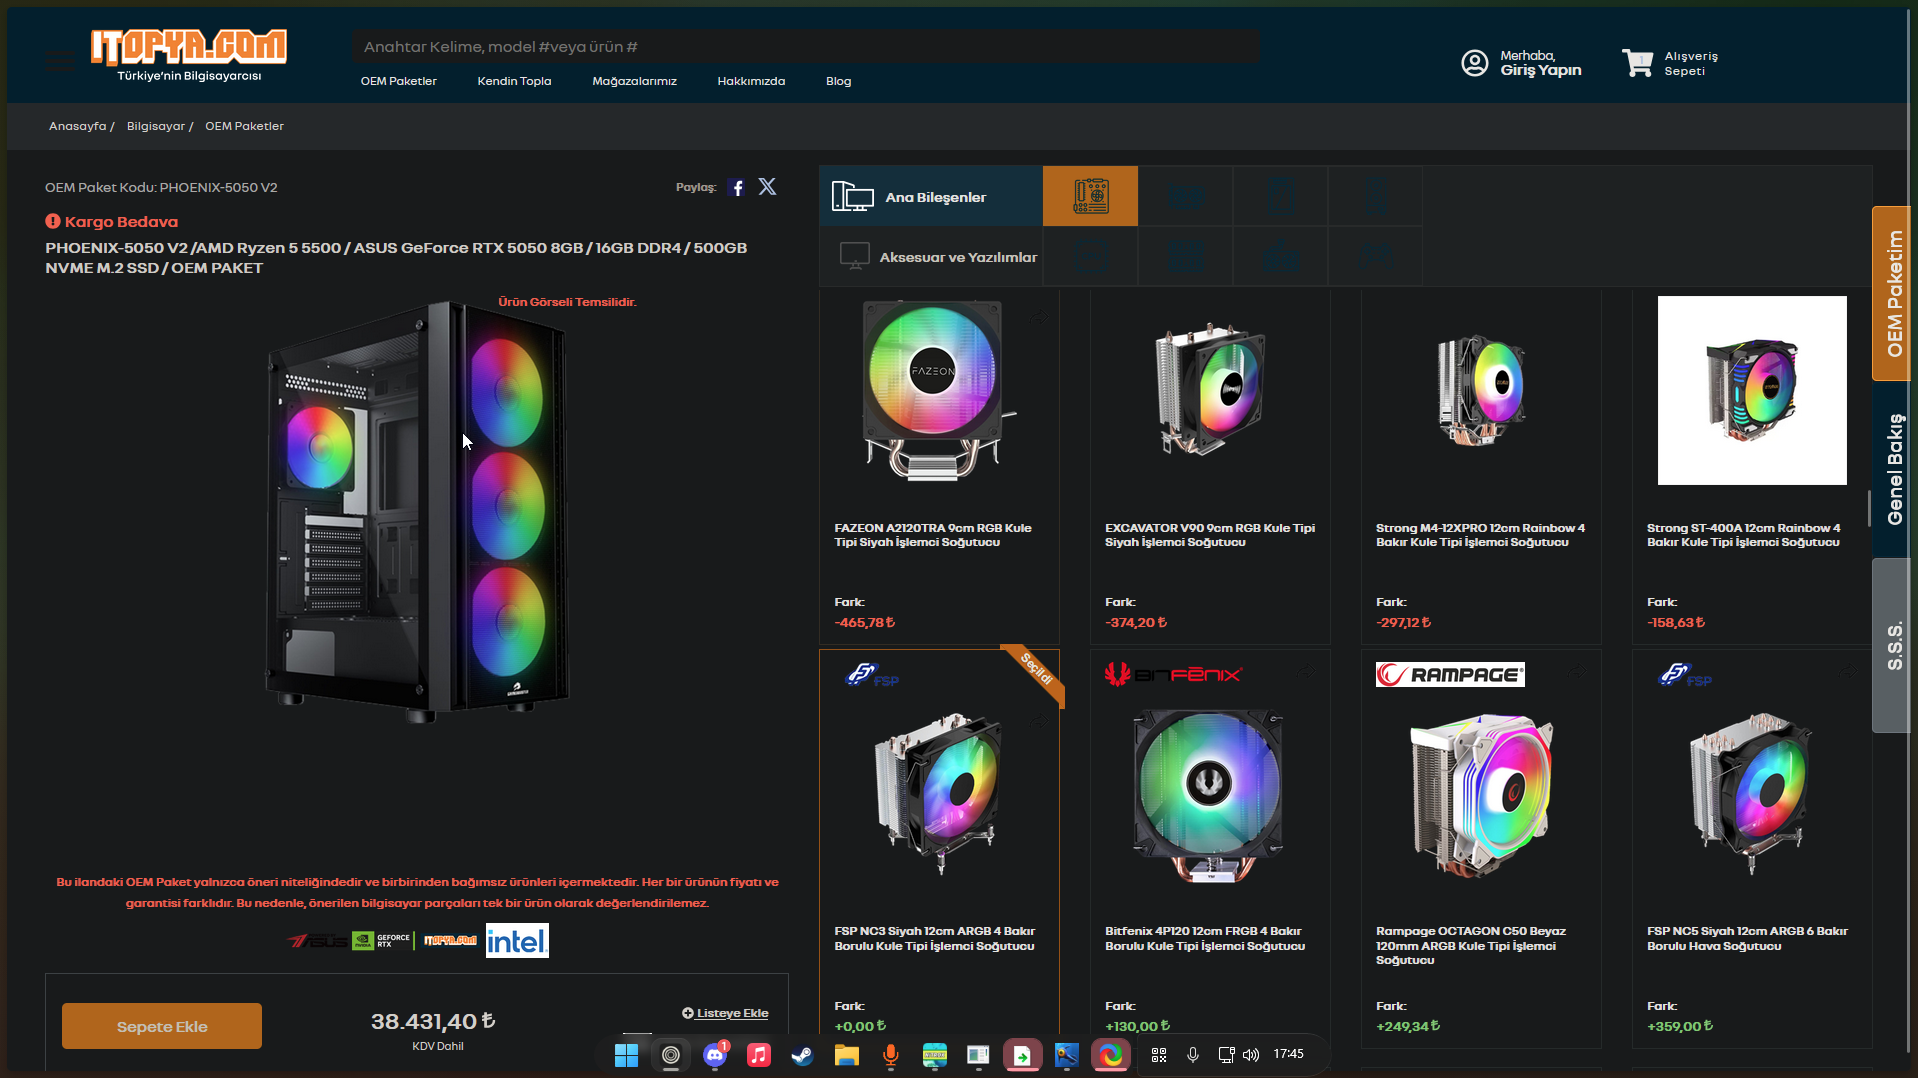Click the Sepete Ekle button
Screen dimensions: 1918x1078
click(162, 1026)
